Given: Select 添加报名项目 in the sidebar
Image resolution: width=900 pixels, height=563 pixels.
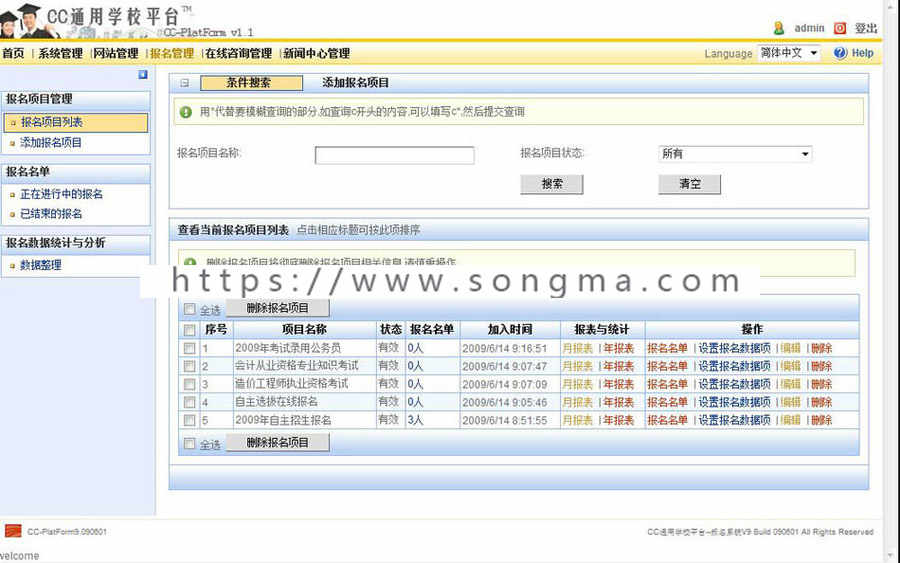Looking at the screenshot, I should (51, 142).
